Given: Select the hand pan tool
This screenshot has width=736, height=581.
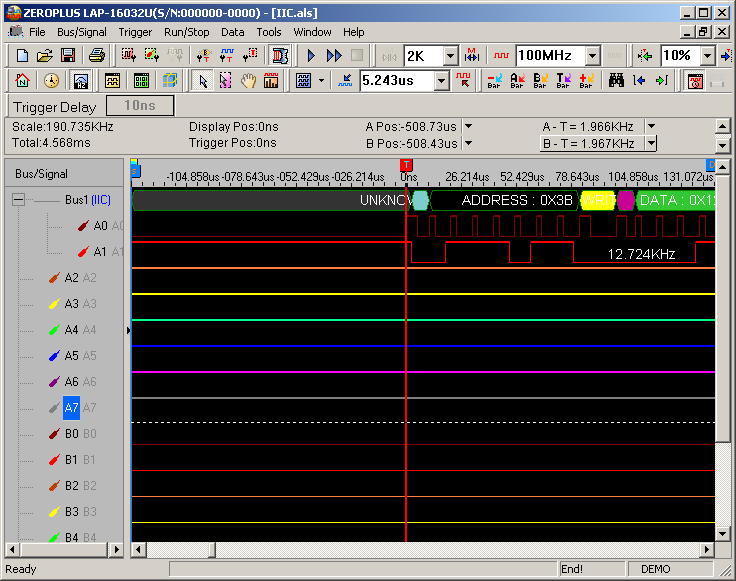Looking at the screenshot, I should pos(248,81).
